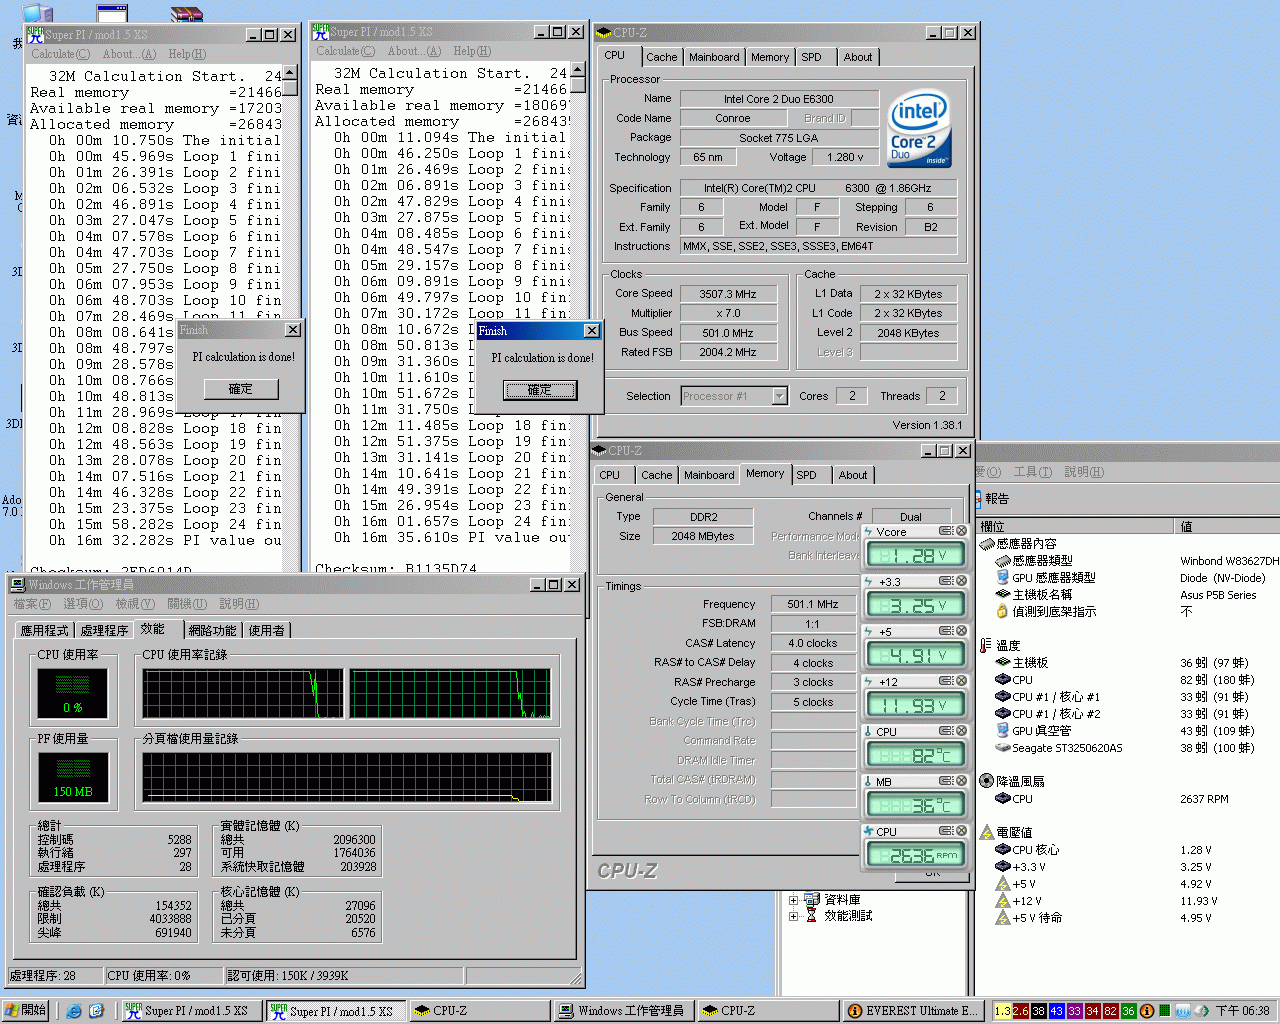Image resolution: width=1280 pixels, height=1024 pixels.
Task: Click the yellow 1.3 tray indicator
Action: pyautogui.click(x=1003, y=1011)
